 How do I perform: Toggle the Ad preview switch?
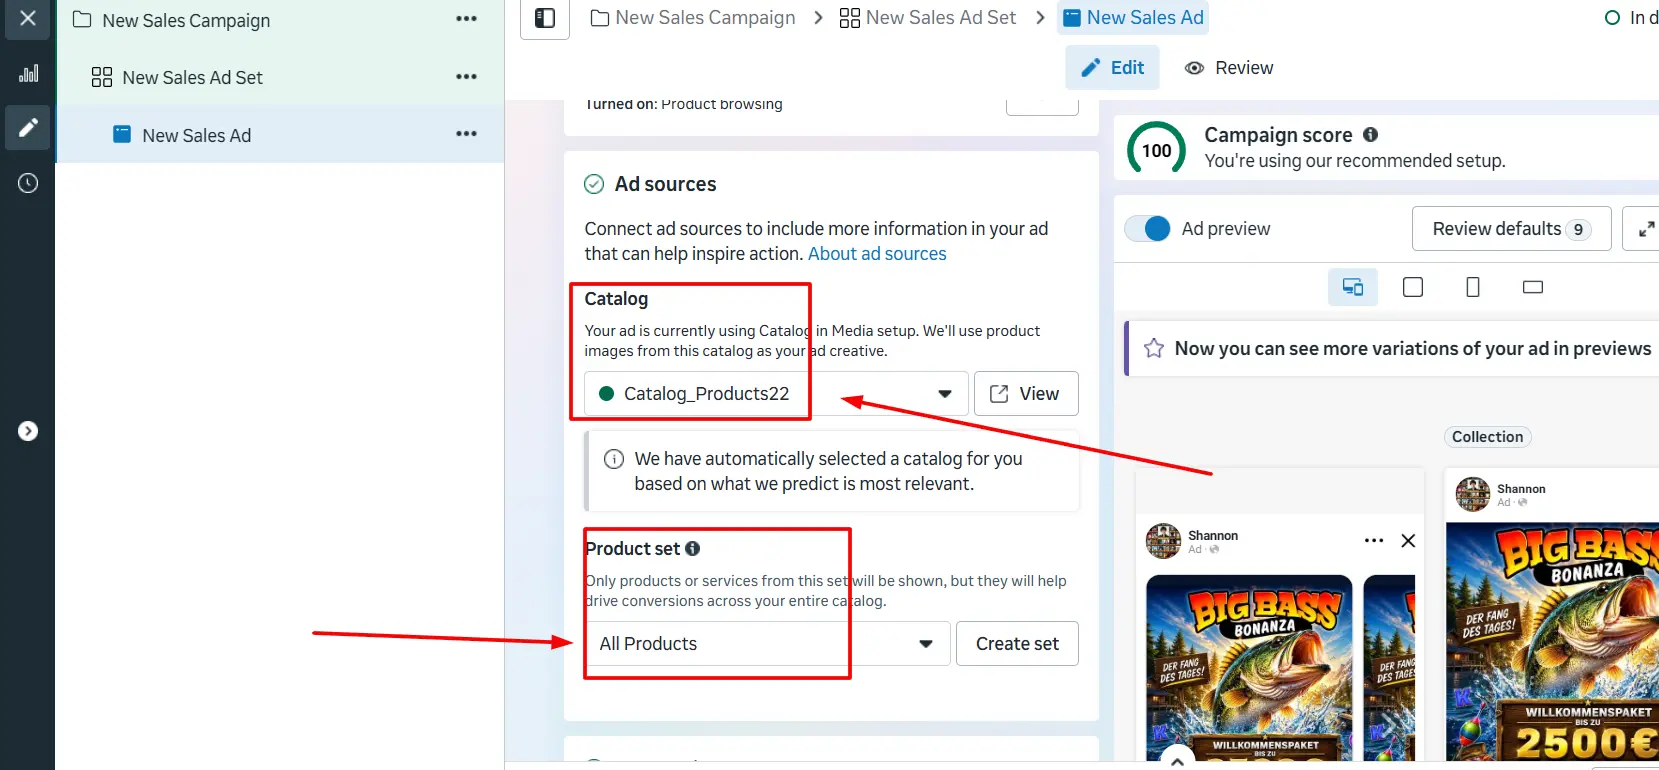[x=1147, y=229]
